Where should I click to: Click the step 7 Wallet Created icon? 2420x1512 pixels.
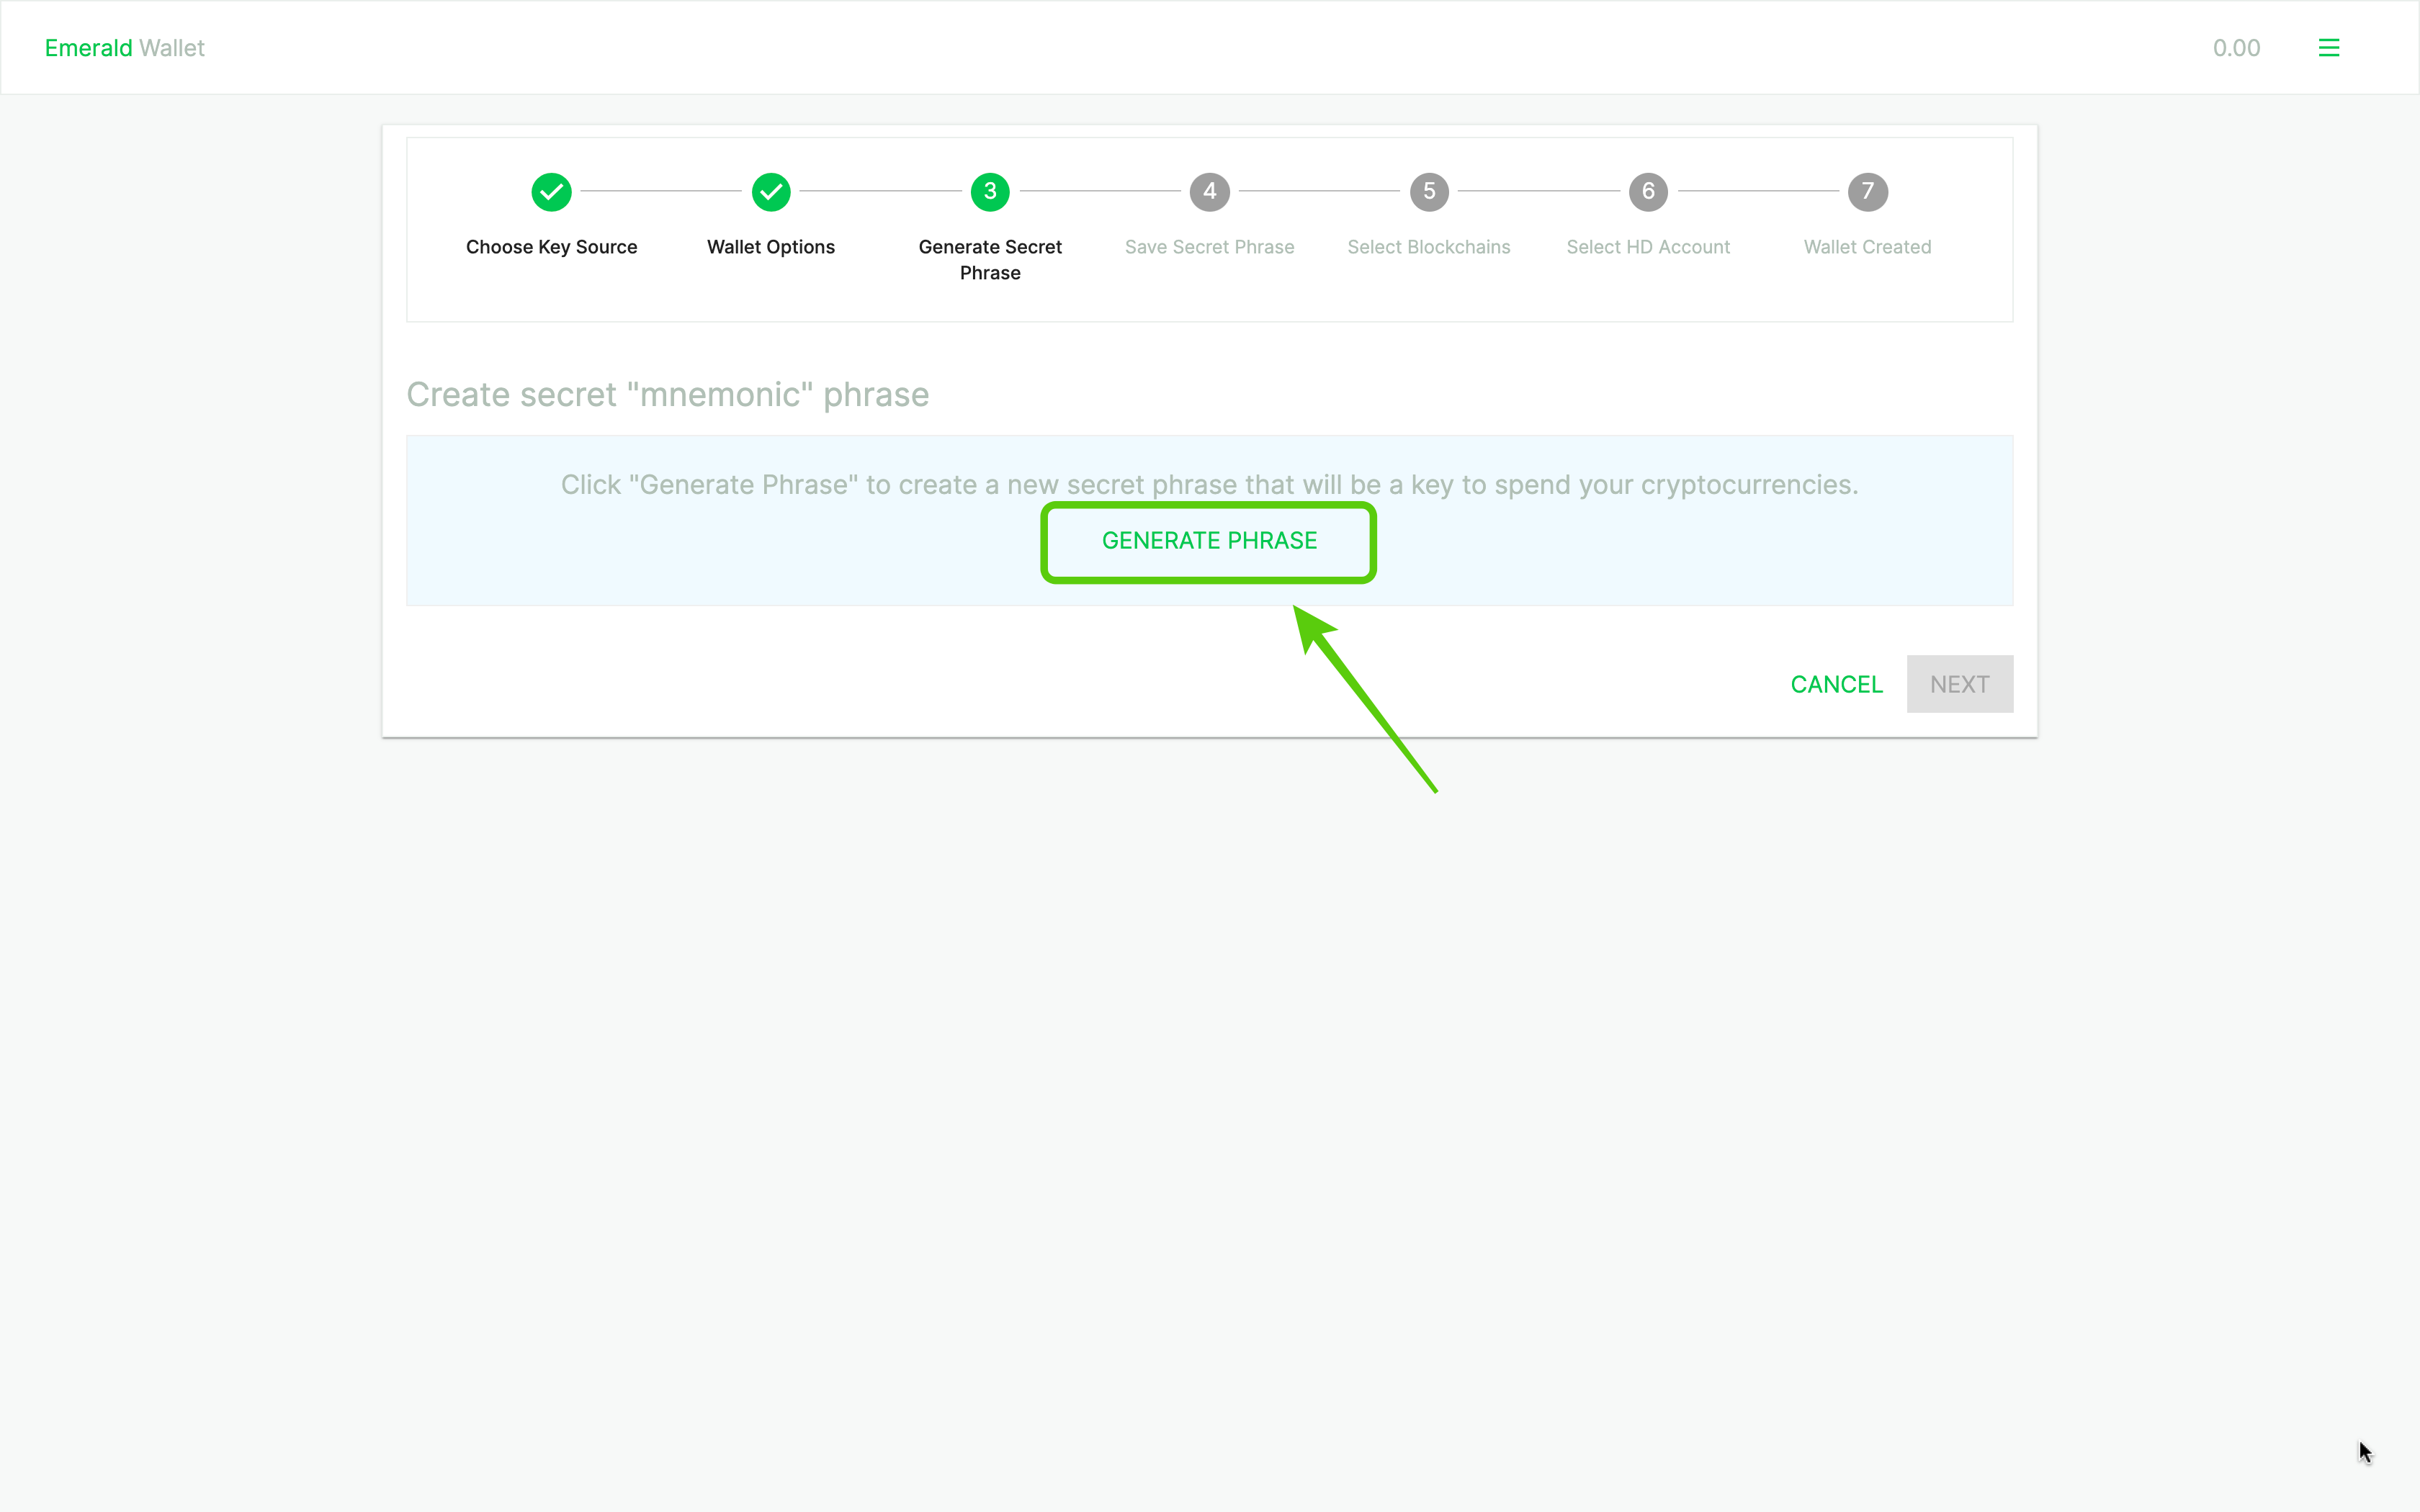(x=1866, y=192)
